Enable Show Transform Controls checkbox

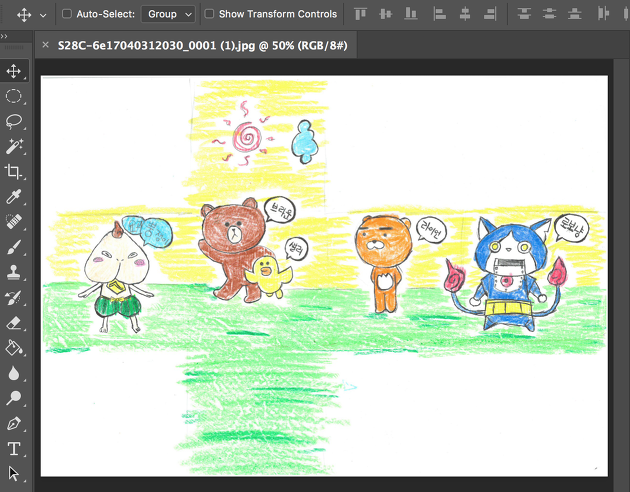pos(209,14)
